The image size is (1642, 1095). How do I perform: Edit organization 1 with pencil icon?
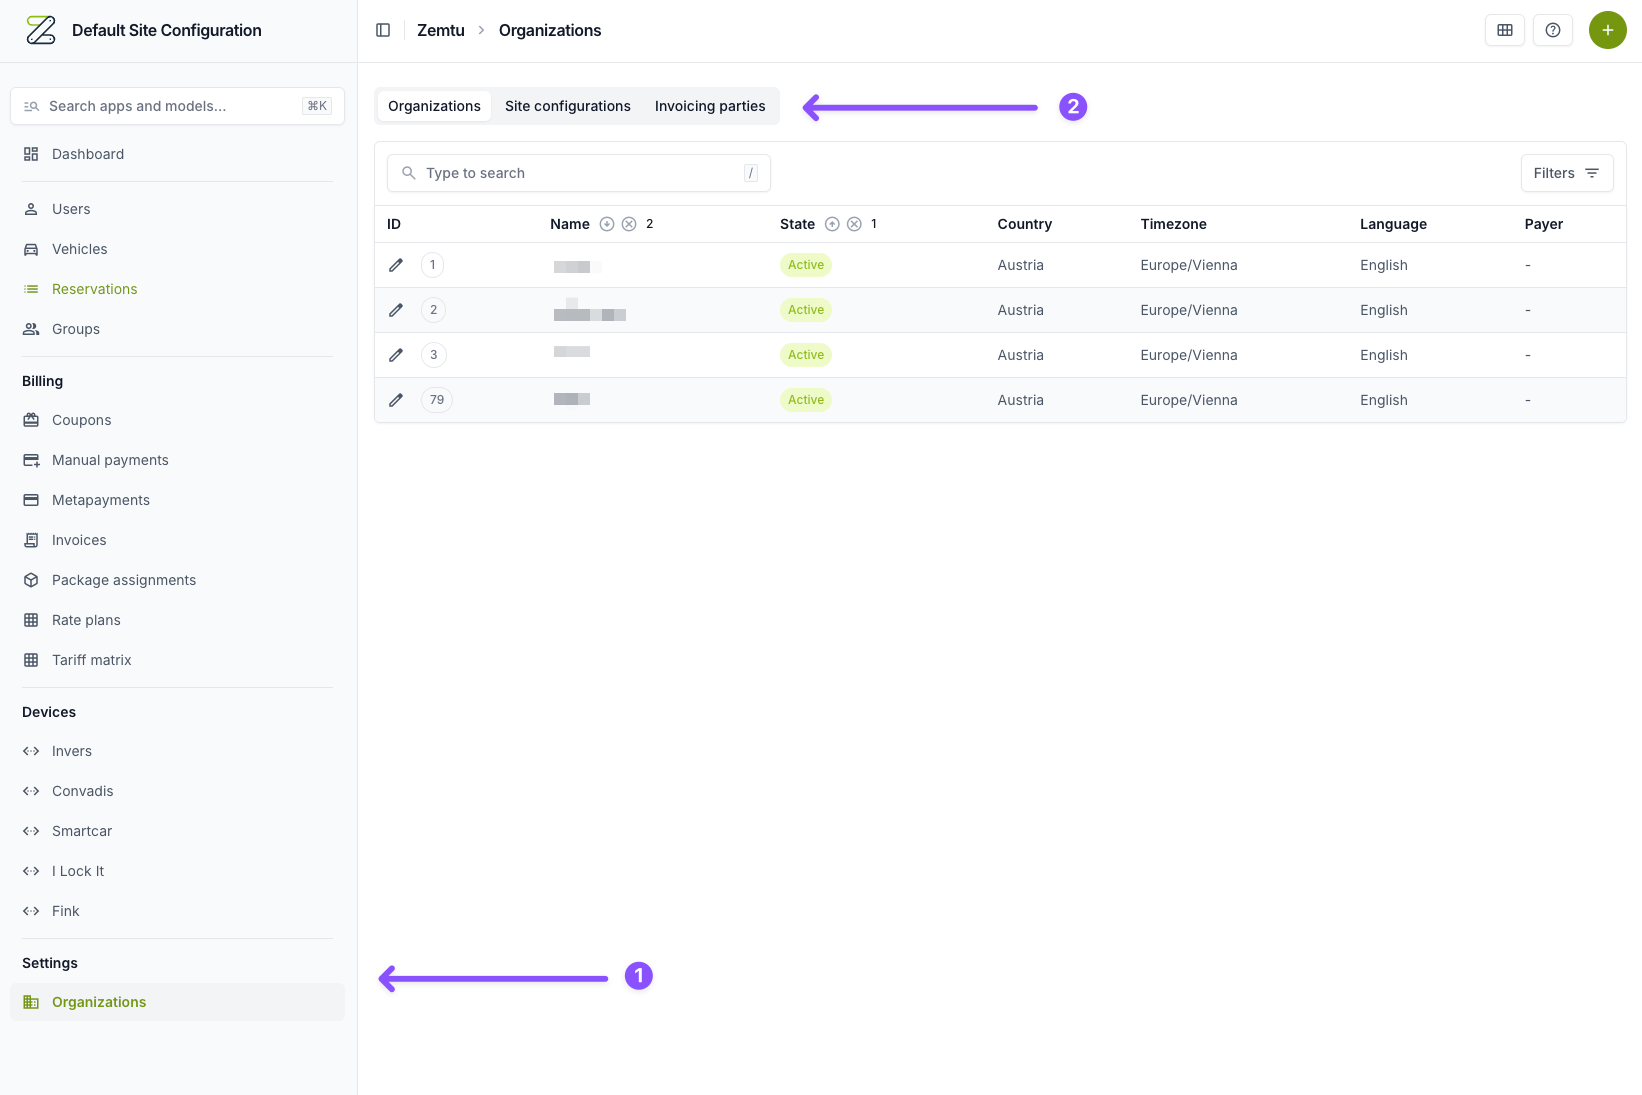pos(396,265)
